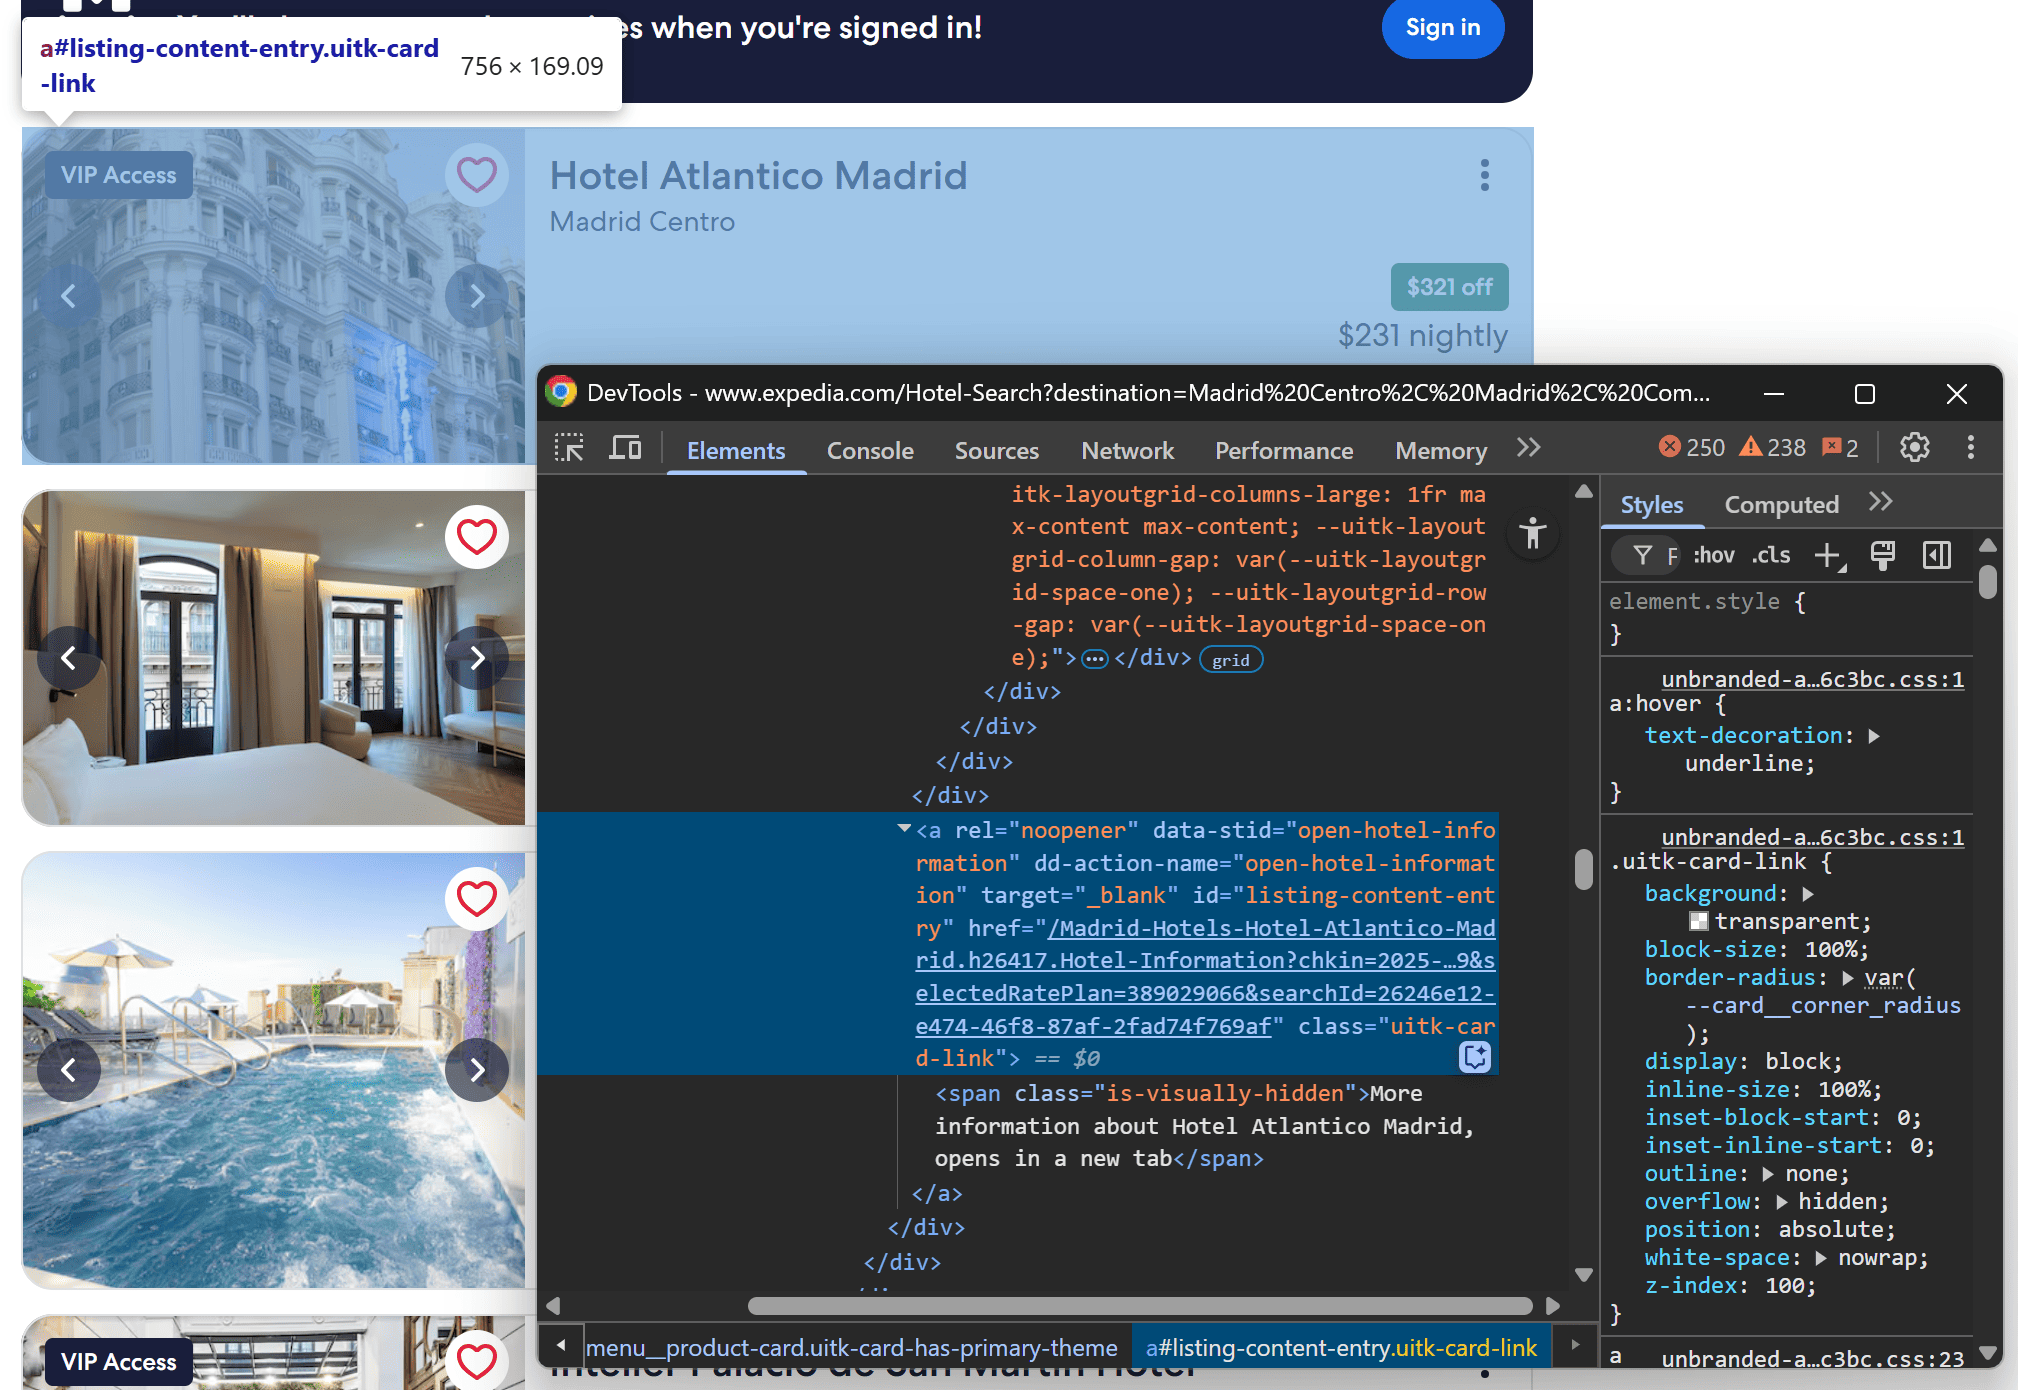Toggle the device toolbar icon
The height and width of the screenshot is (1390, 2018).
pyautogui.click(x=626, y=448)
